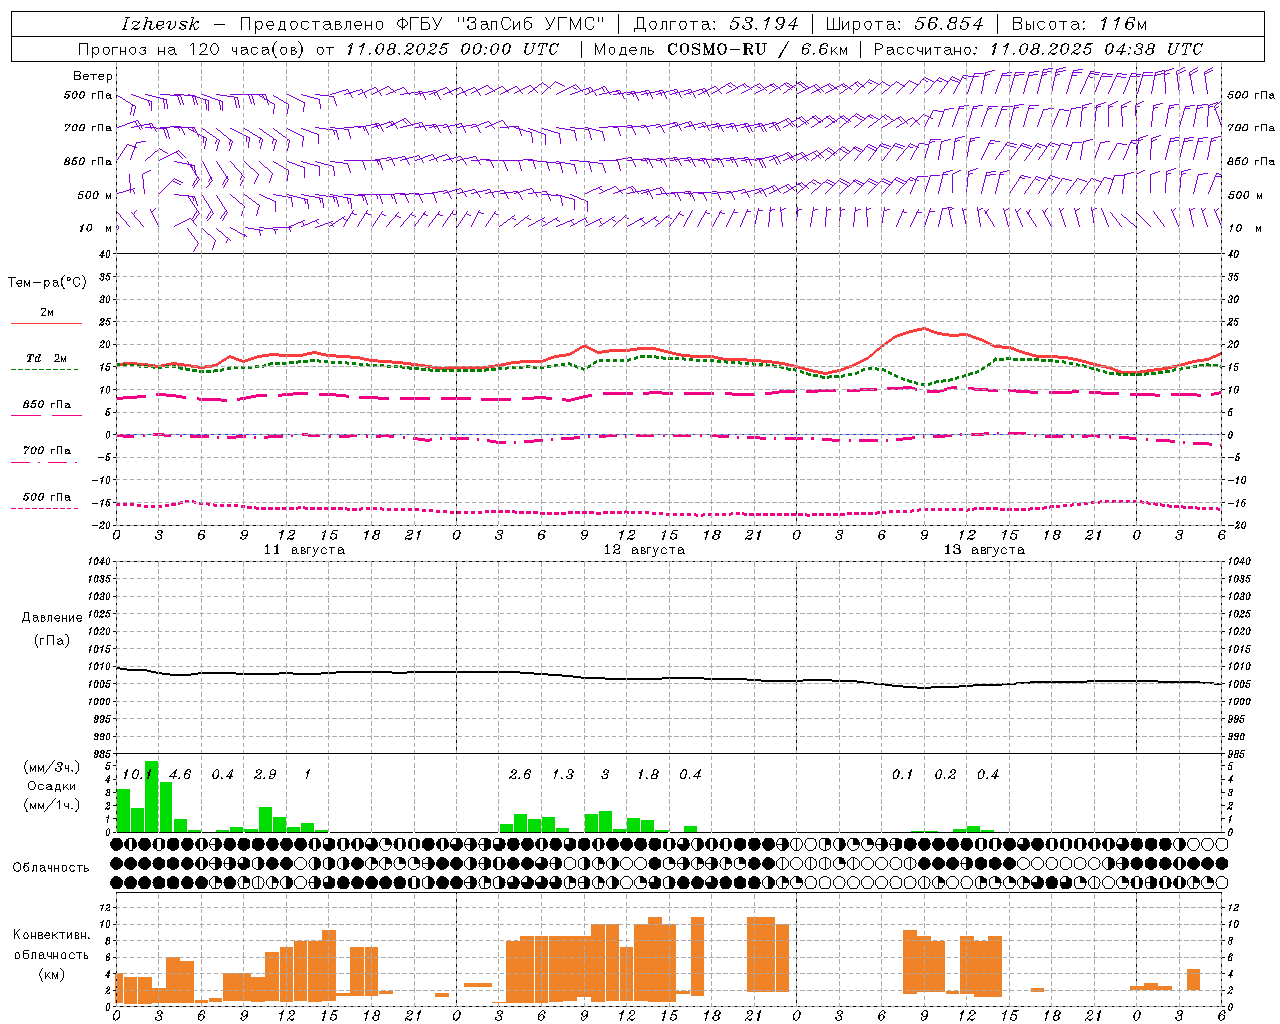The width and height of the screenshot is (1280, 1024).
Task: Click the "1.3" precipitation total value
Action: [x=563, y=774]
